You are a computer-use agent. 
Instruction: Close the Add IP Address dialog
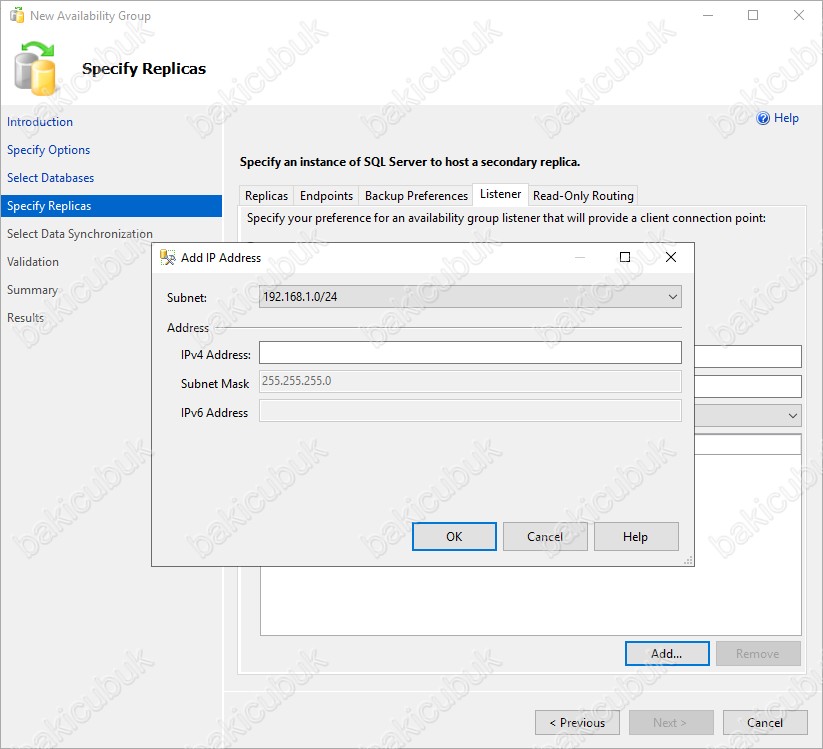click(x=671, y=257)
